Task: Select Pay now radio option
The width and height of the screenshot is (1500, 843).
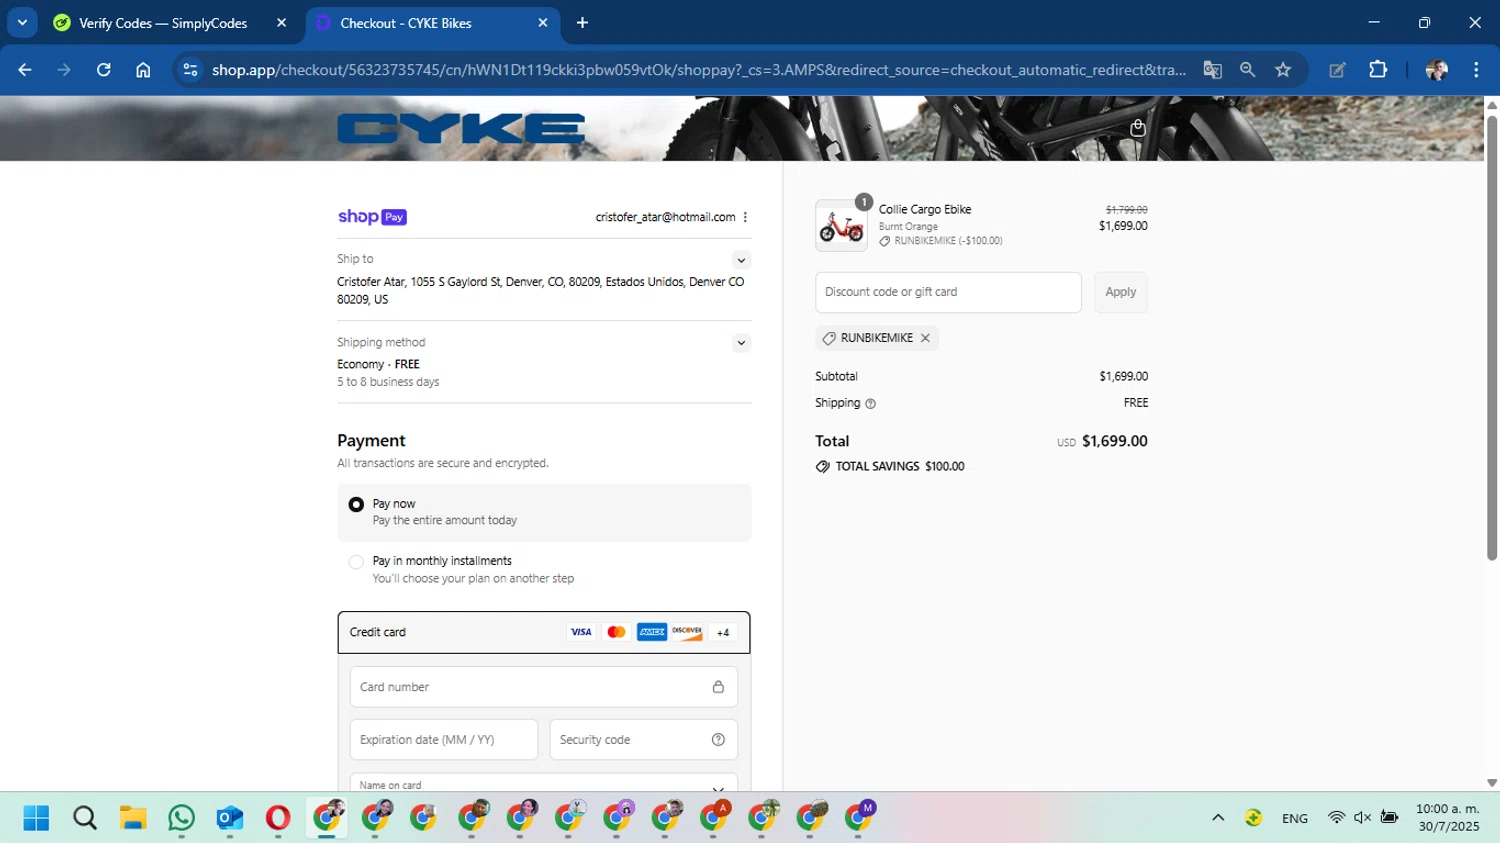Action: (356, 504)
